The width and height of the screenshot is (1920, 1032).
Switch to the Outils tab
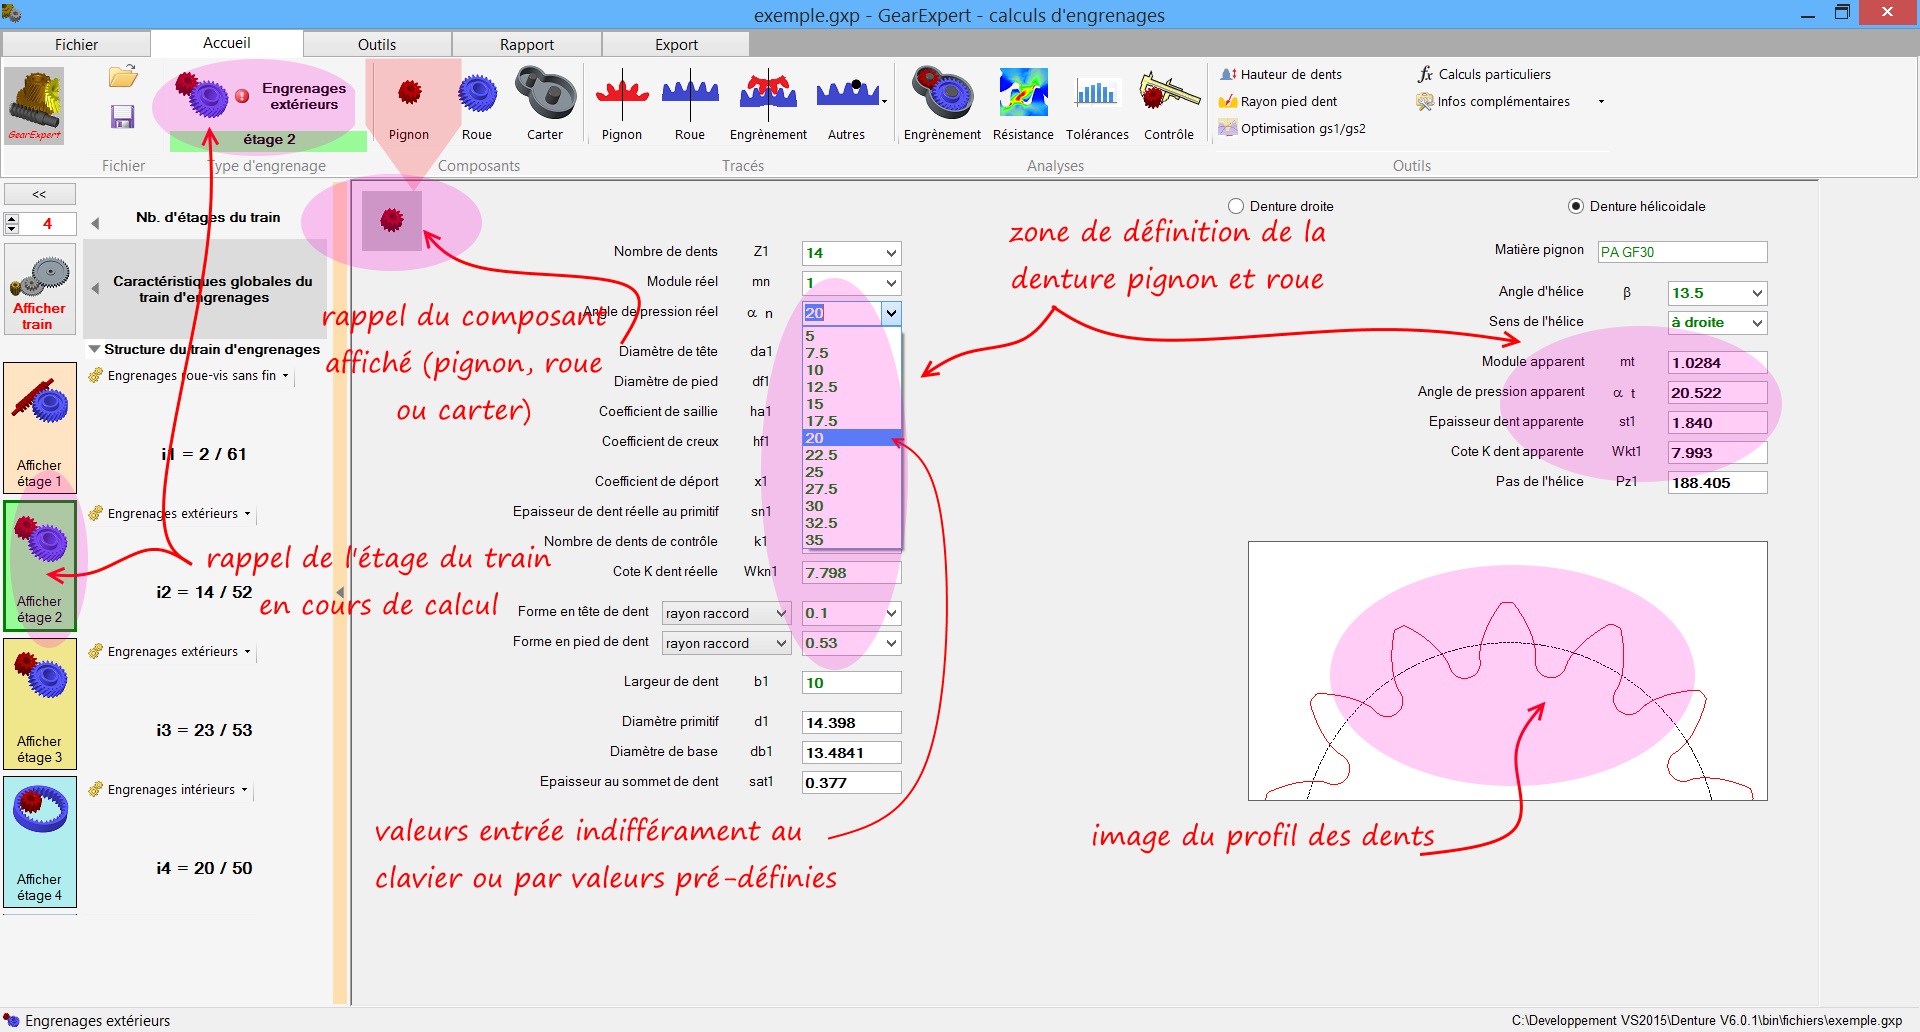coord(377,44)
